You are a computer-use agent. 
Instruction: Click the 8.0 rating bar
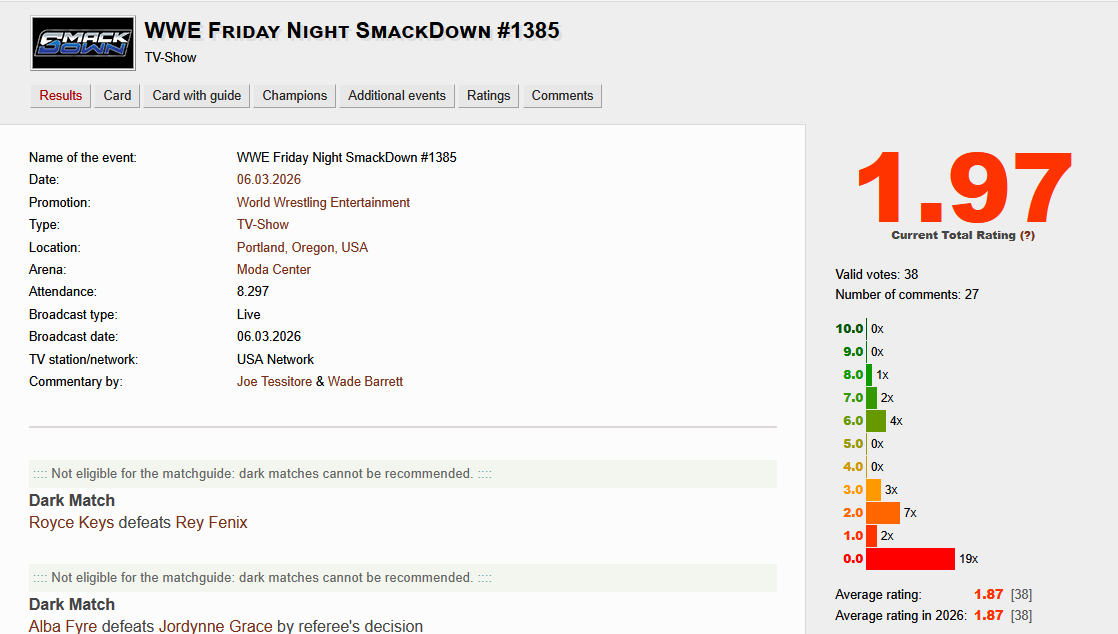pyautogui.click(x=869, y=374)
